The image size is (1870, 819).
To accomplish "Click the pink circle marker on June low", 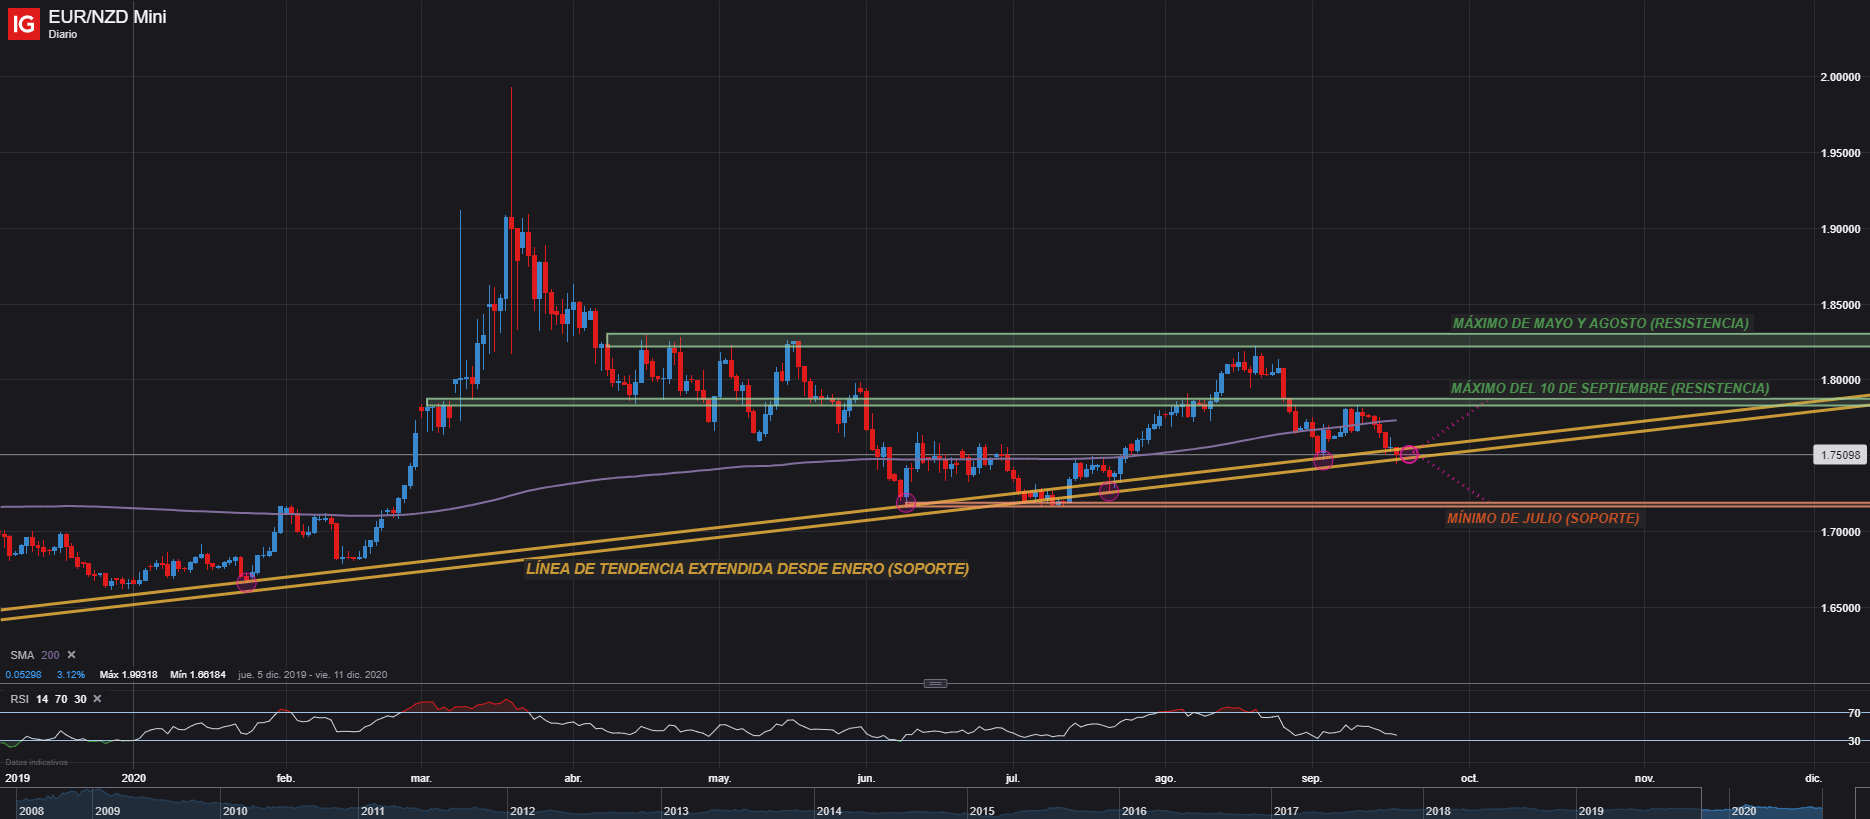I will [906, 504].
